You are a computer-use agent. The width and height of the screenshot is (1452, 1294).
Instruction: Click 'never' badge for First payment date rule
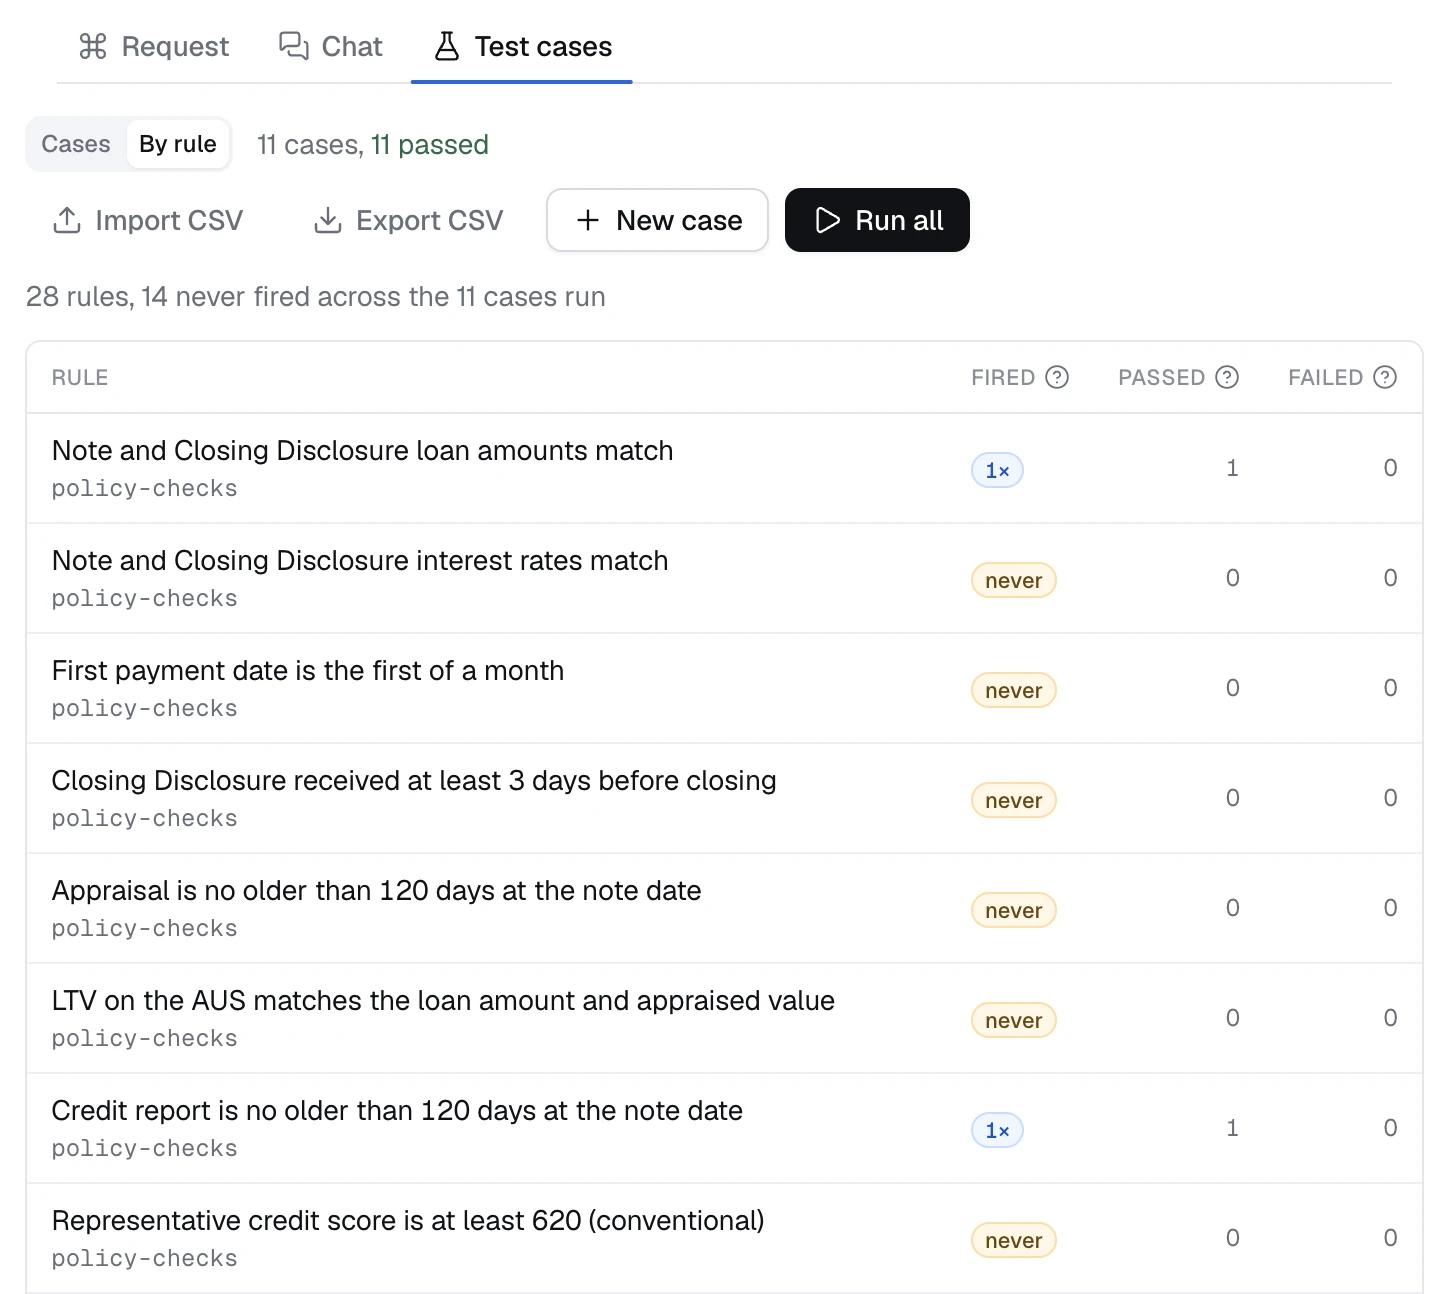[1013, 690]
